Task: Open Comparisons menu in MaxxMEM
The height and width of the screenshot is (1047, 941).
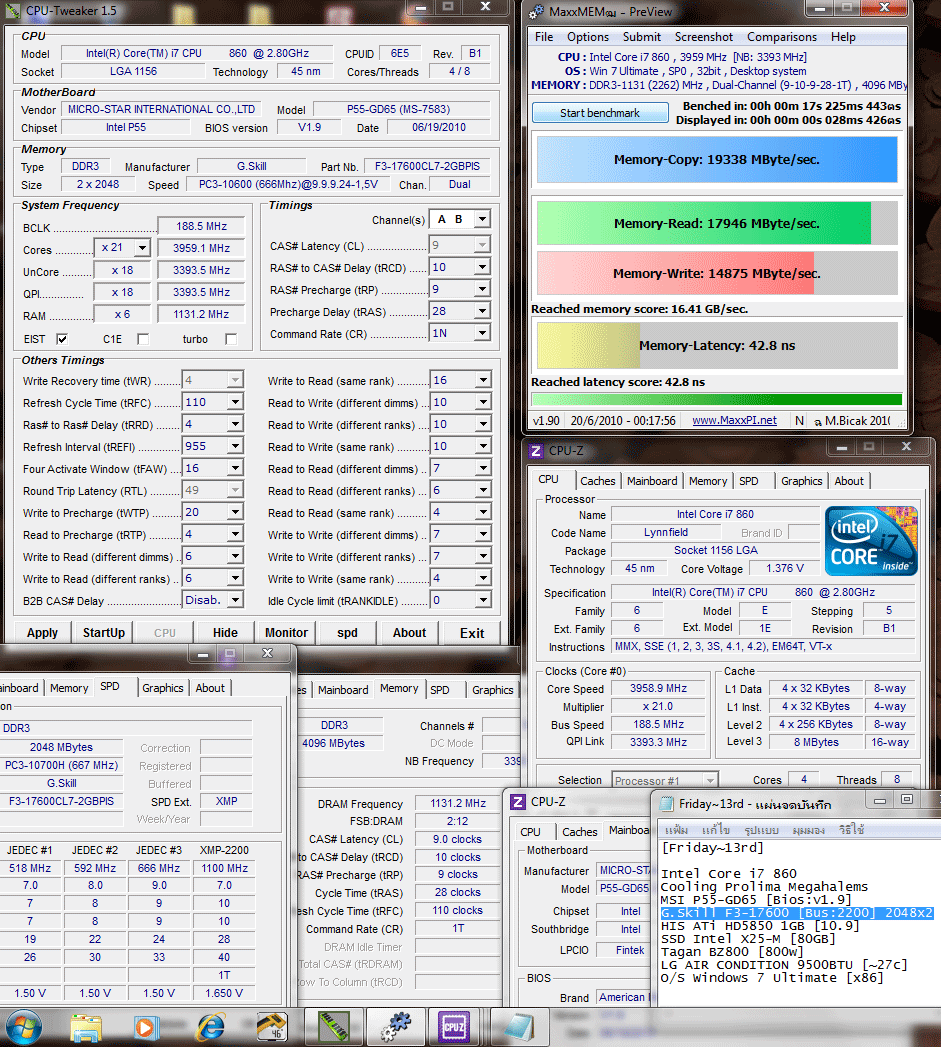Action: click(x=781, y=37)
